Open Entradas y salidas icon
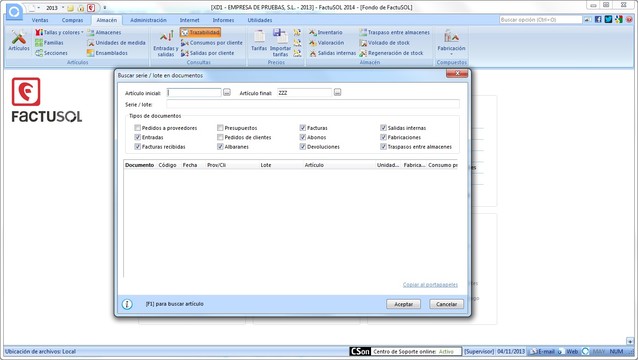The image size is (638, 360). 166,43
